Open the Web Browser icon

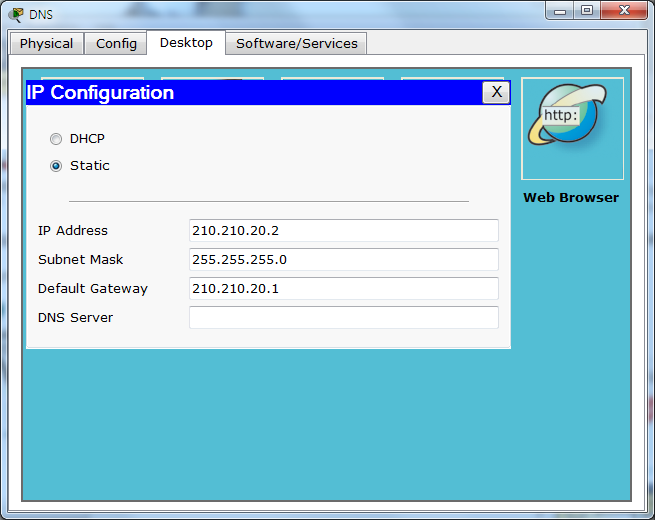572,129
